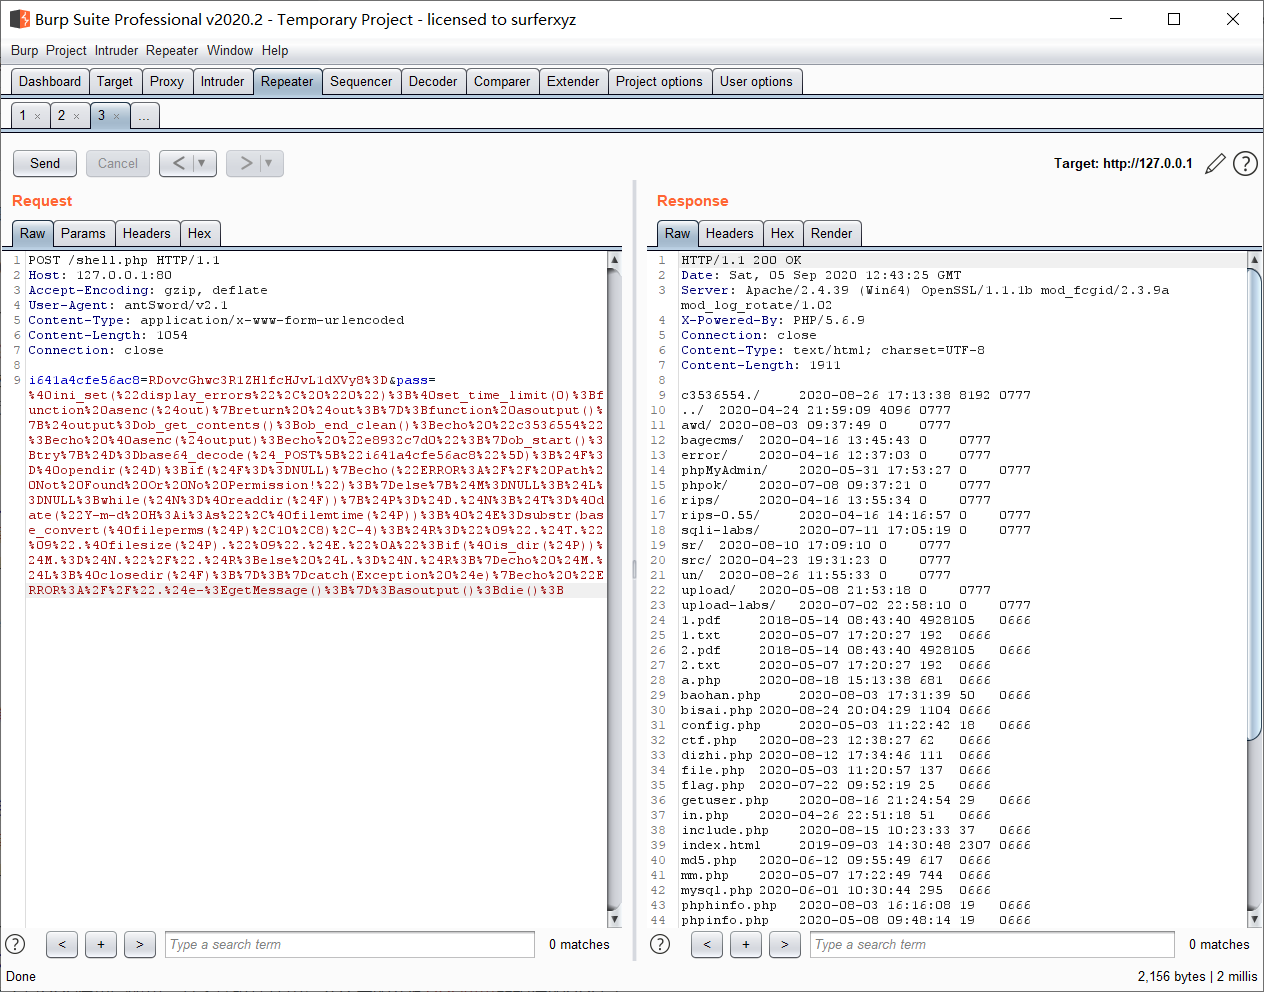The image size is (1264, 992).
Task: Switch to the Target tab
Action: [115, 82]
